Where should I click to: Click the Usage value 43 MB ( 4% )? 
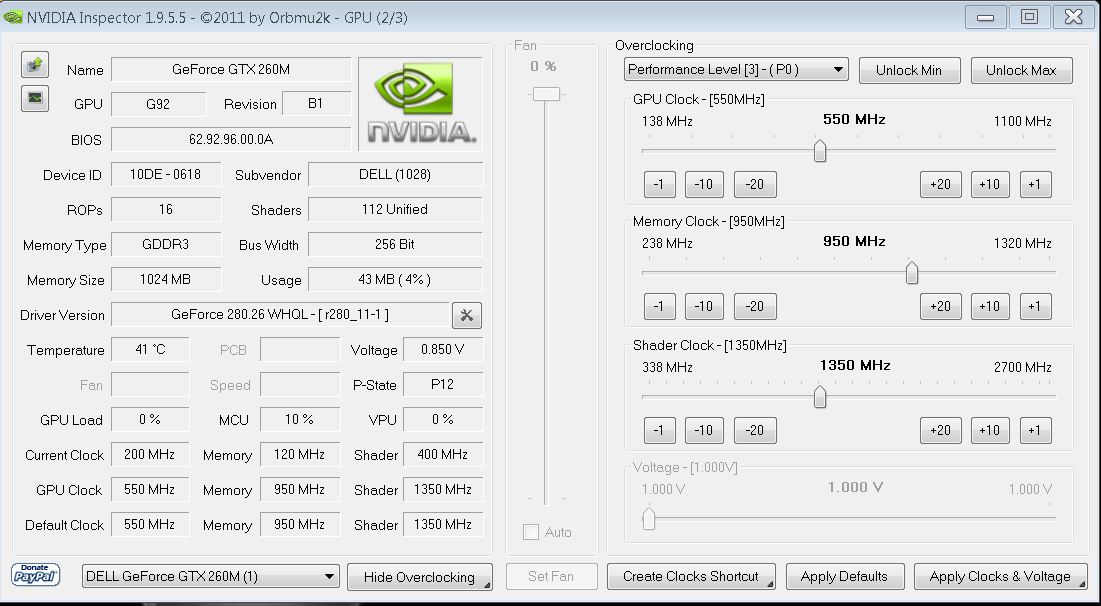395,279
